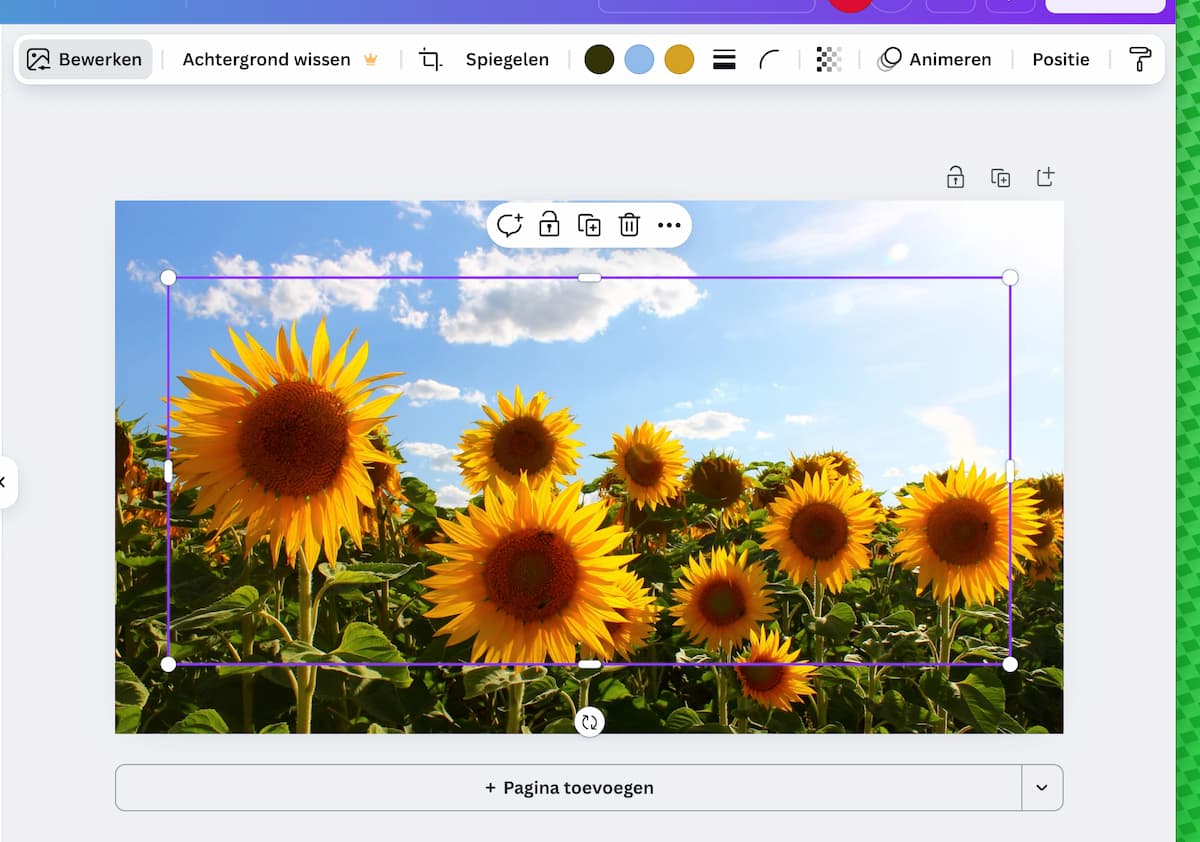Image resolution: width=1200 pixels, height=842 pixels.
Task: Open the transparency checkerboard icon
Action: pyautogui.click(x=829, y=60)
